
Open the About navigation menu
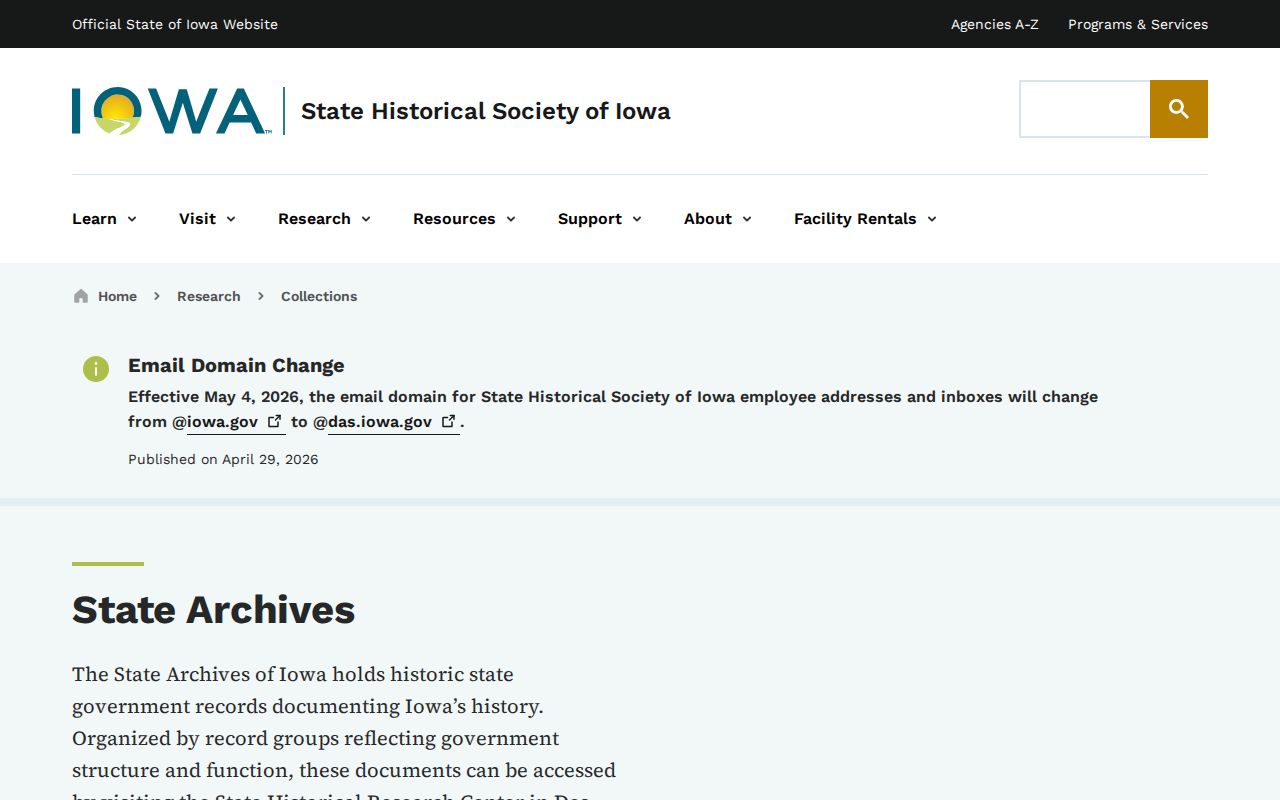[x=717, y=219]
